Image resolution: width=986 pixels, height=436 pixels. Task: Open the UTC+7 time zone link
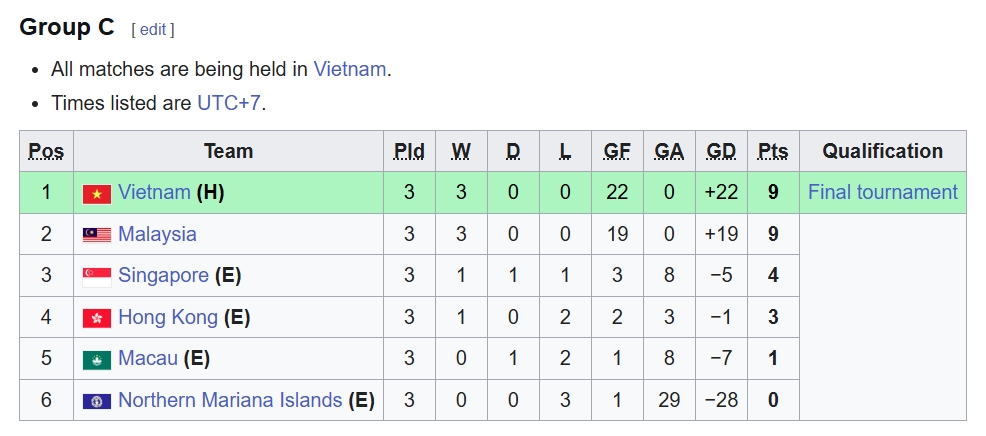tap(229, 102)
